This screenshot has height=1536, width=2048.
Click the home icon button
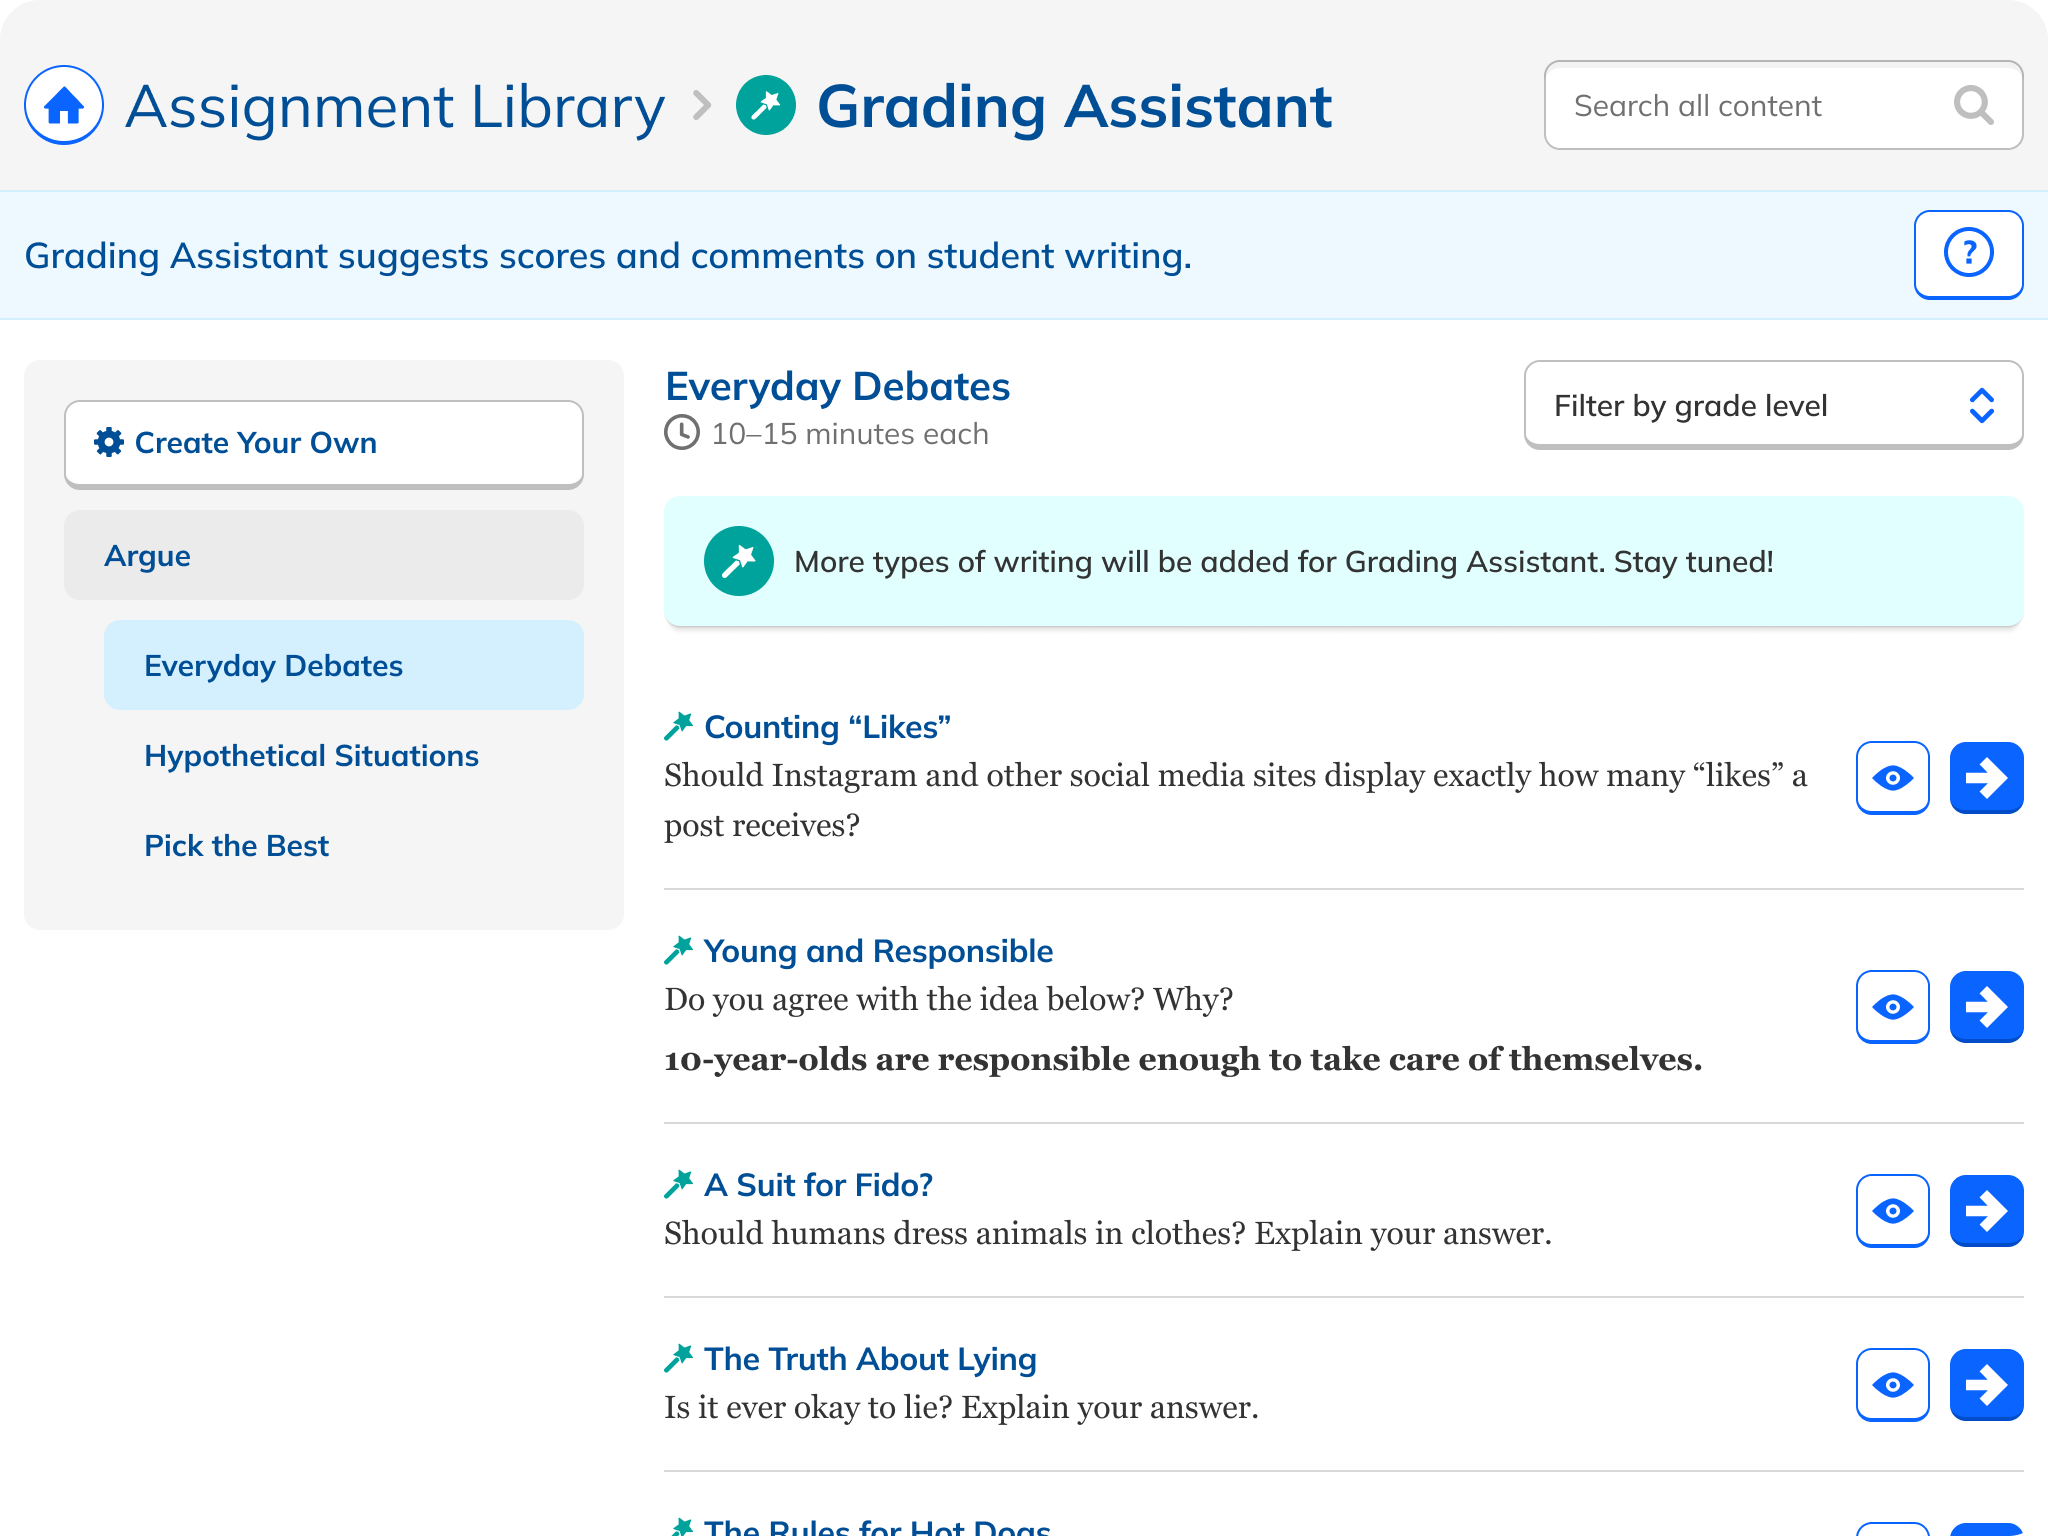coord(64,105)
